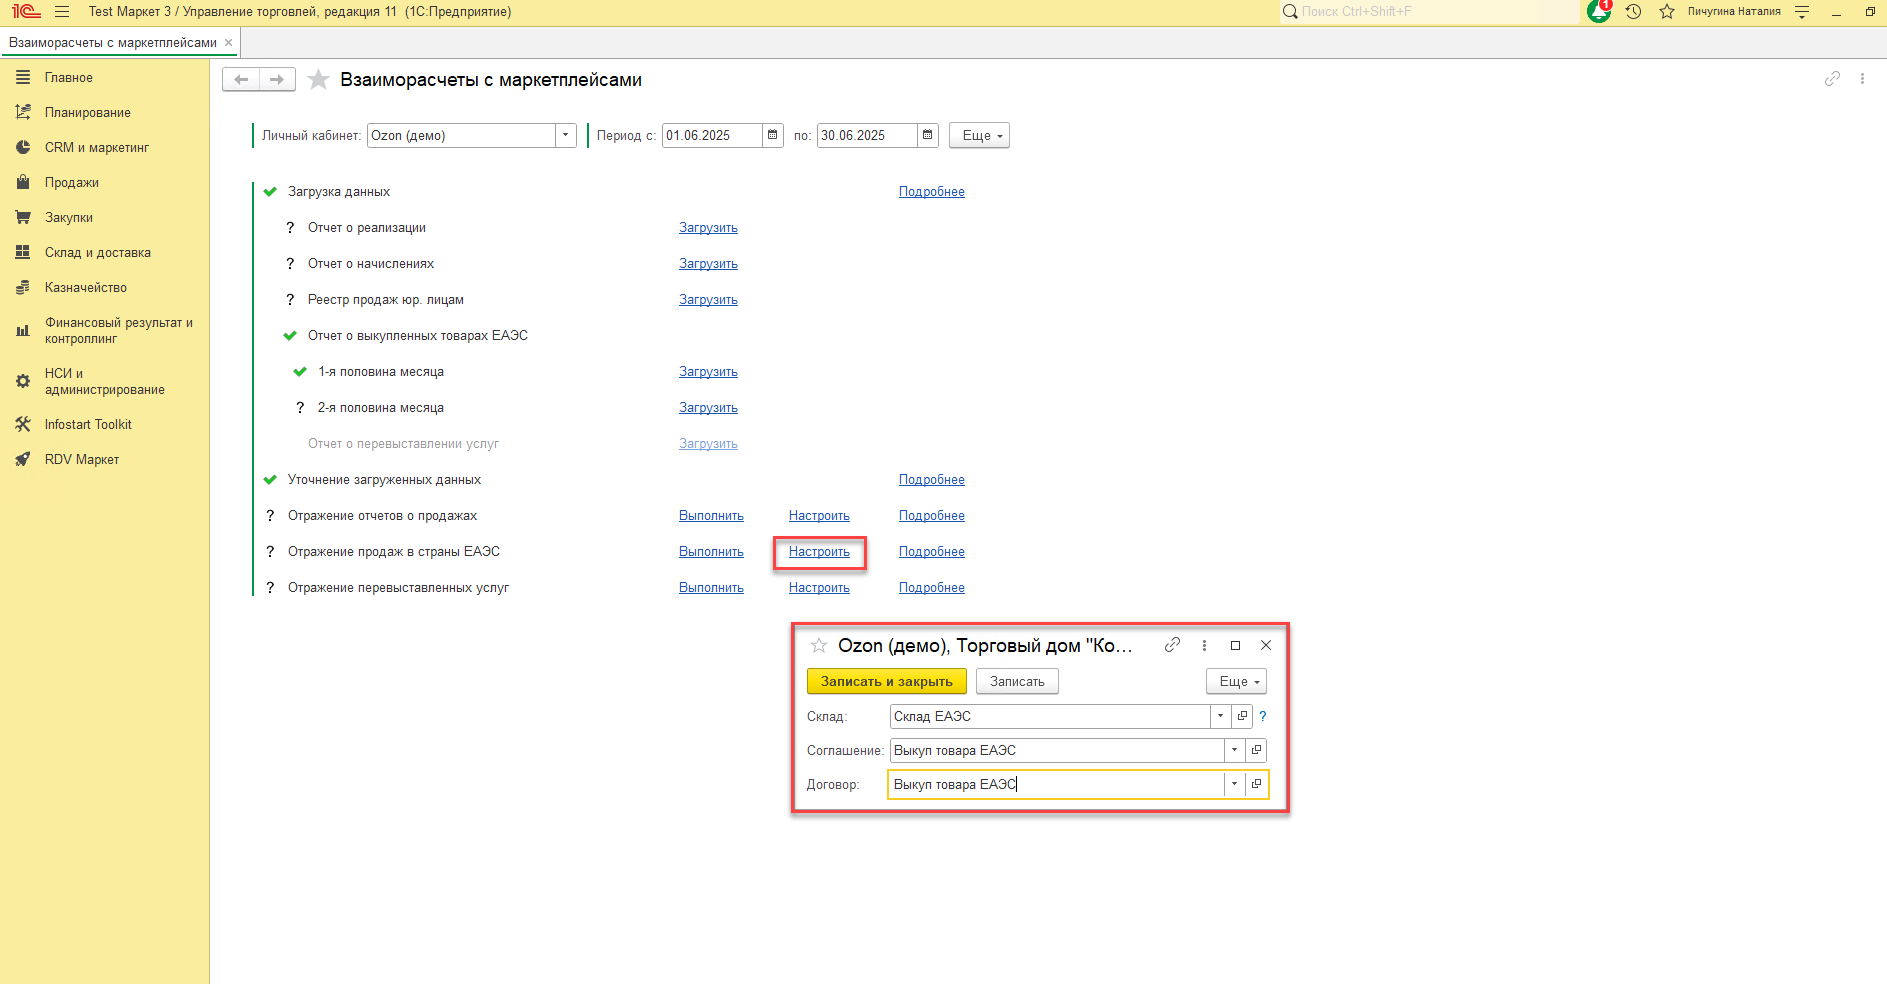1887x984 pixels.
Task: Open the history icon in the title bar
Action: [x=1633, y=12]
